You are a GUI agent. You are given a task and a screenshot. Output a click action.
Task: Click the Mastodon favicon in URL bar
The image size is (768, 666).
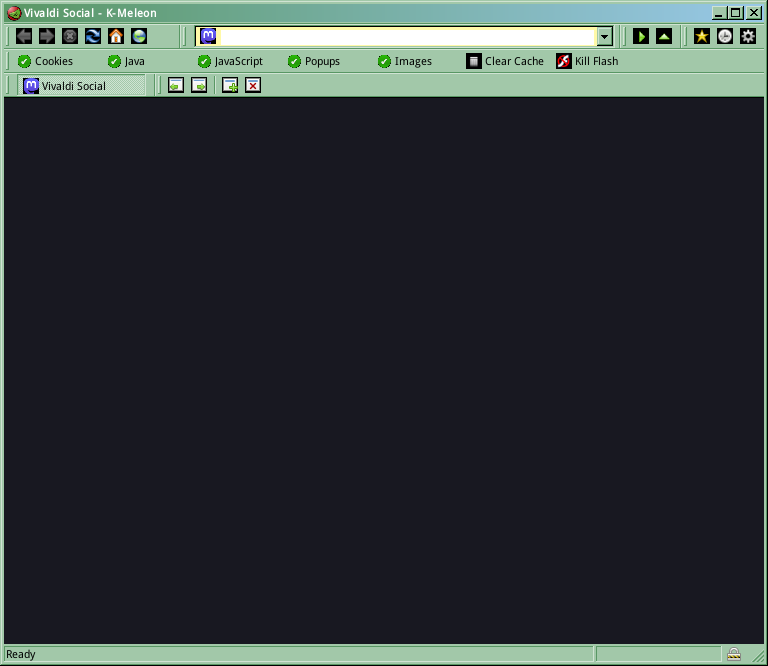(208, 36)
